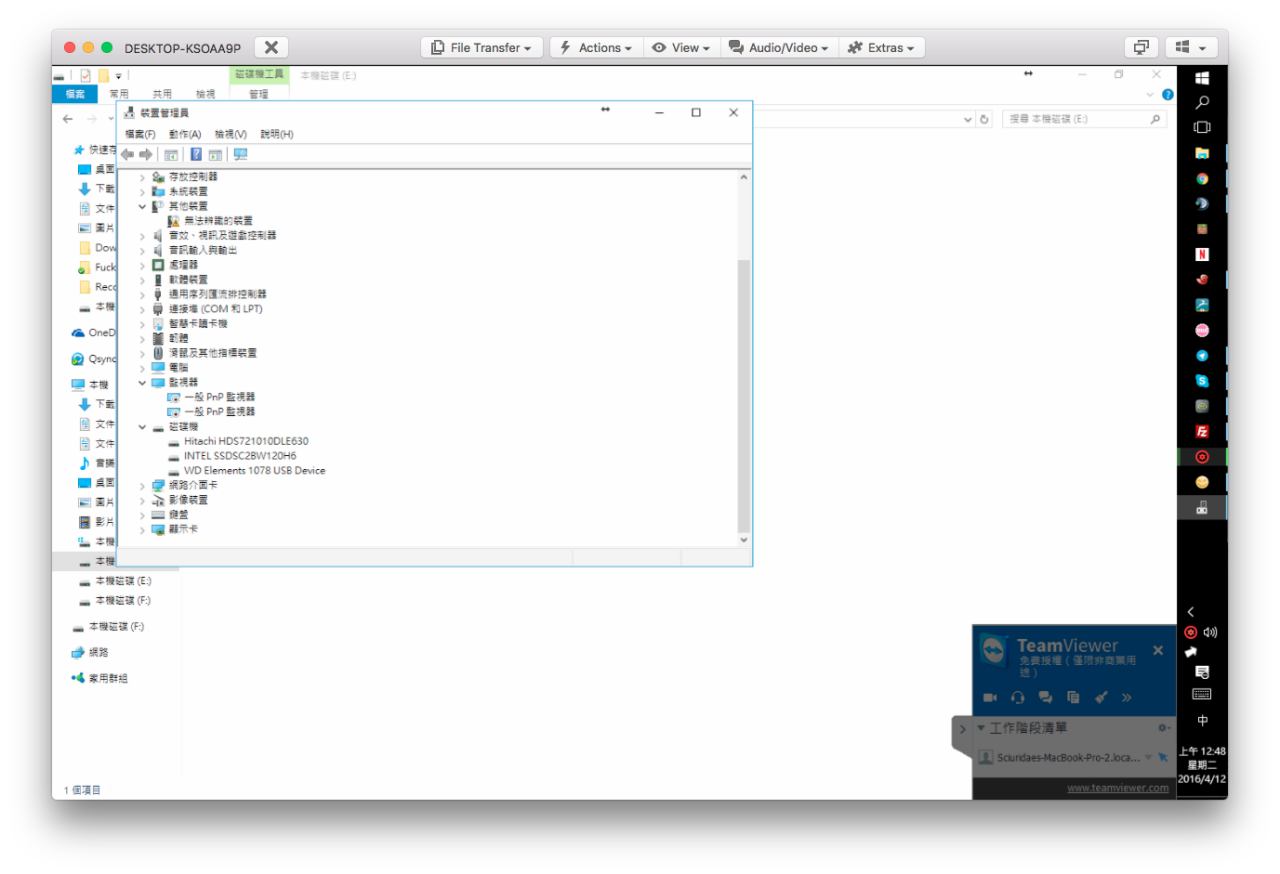Open TeamViewer File Transfer menu
The image size is (1280, 874).
[484, 47]
